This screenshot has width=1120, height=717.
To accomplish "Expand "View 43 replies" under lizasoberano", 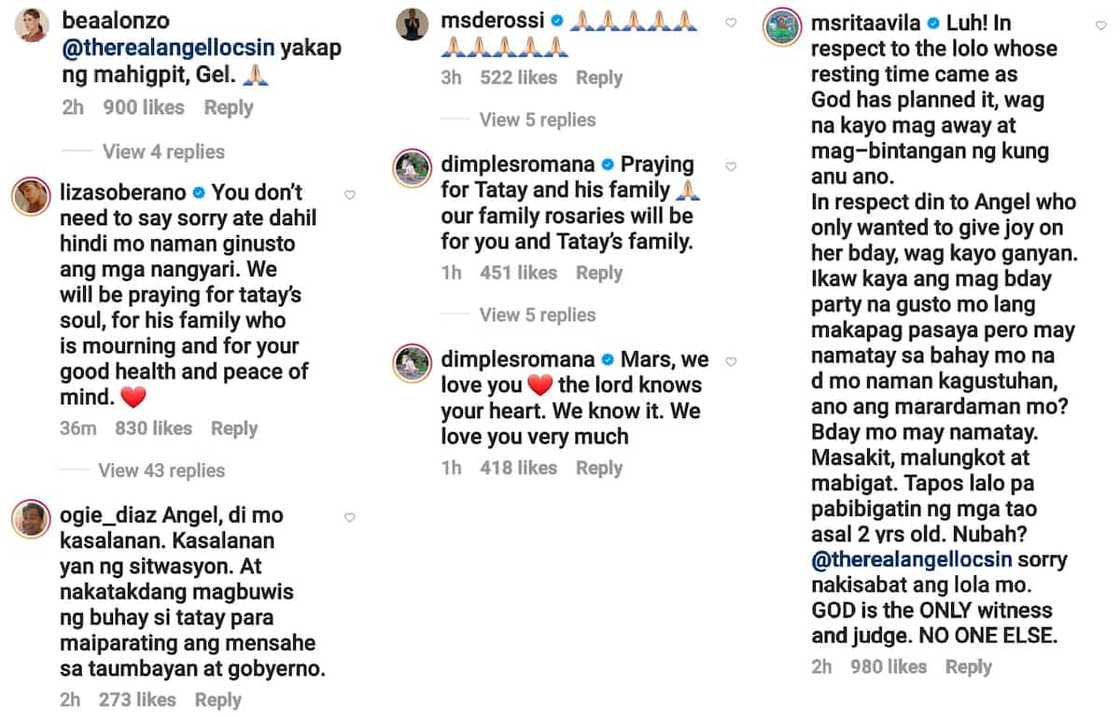I will (161, 470).
